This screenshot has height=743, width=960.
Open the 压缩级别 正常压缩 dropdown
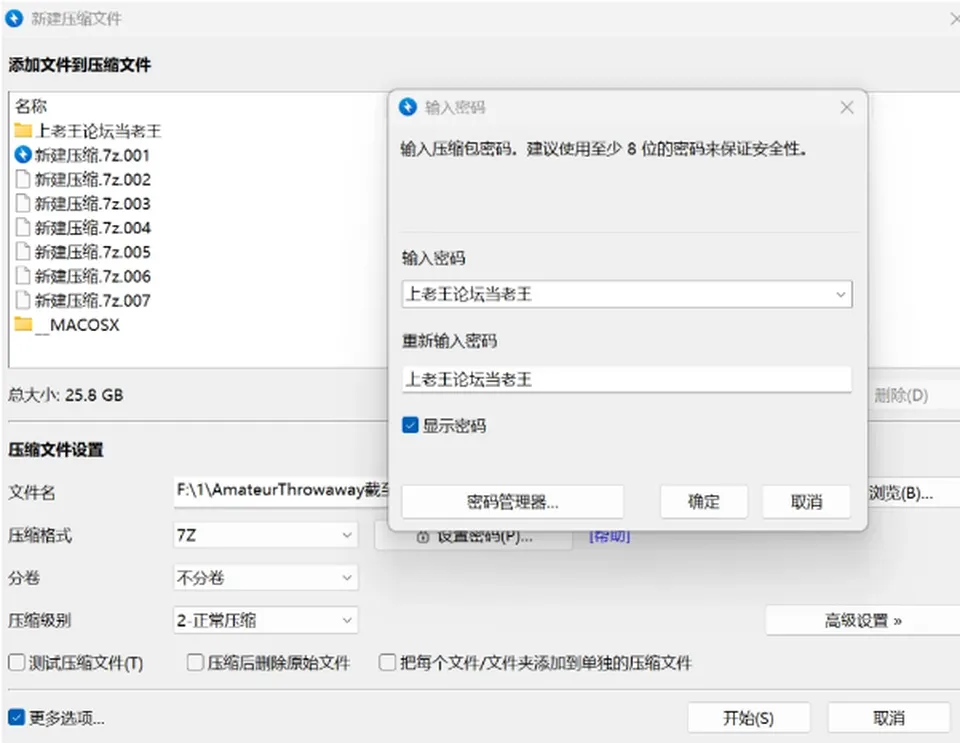click(x=266, y=620)
